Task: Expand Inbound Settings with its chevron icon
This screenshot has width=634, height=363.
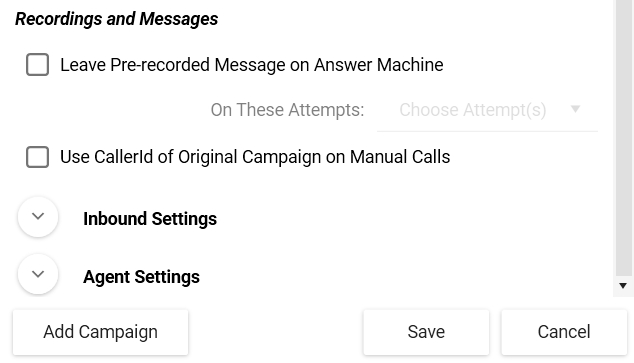Action: click(38, 217)
